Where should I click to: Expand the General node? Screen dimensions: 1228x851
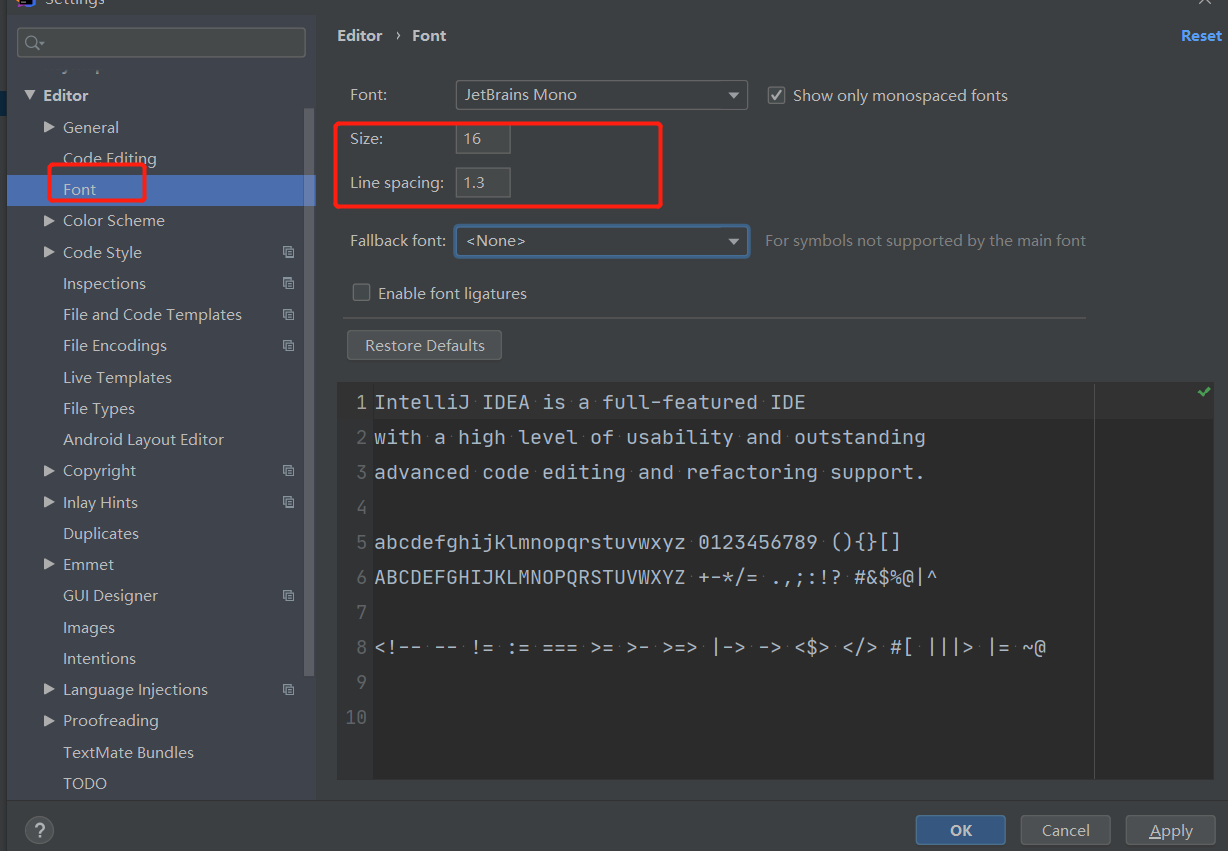coord(49,127)
